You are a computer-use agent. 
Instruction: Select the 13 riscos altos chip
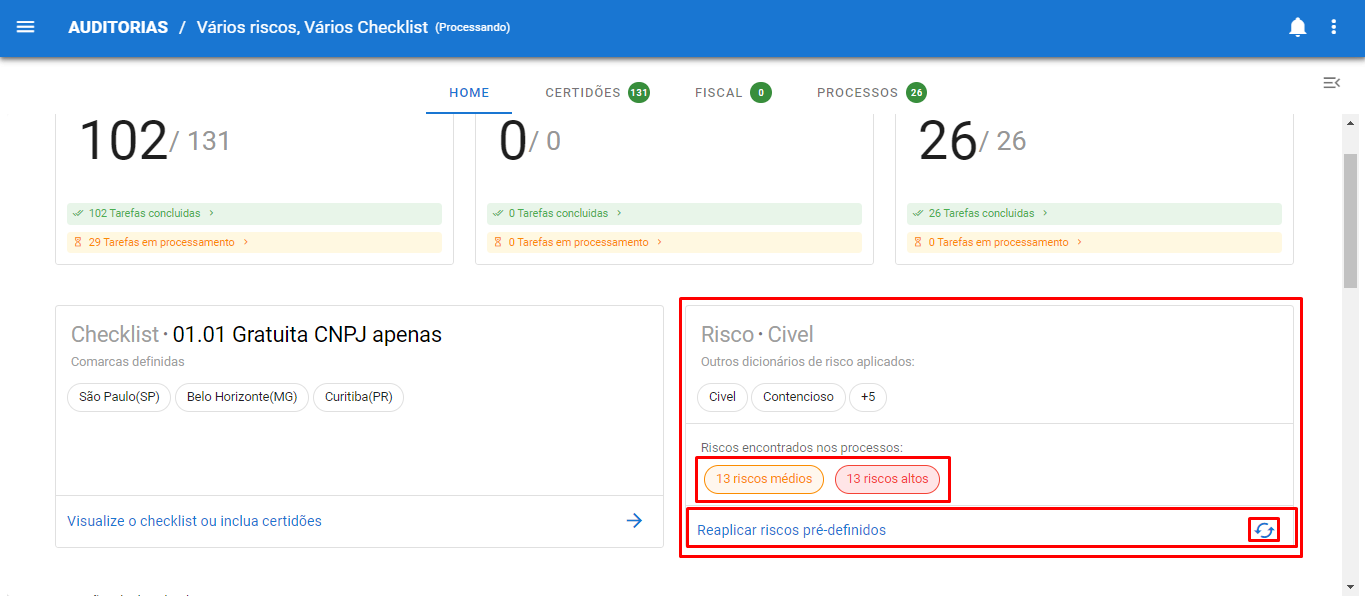(887, 479)
